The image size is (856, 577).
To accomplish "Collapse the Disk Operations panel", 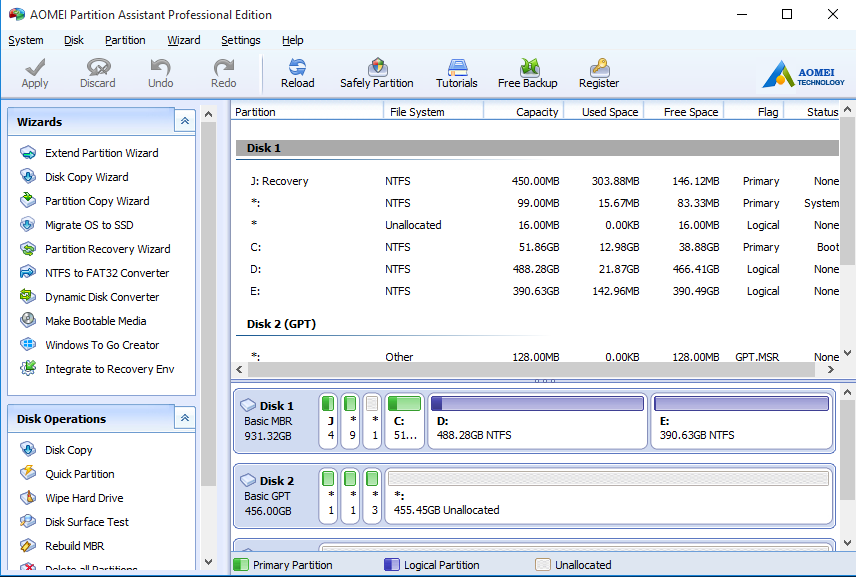I will pos(184,418).
